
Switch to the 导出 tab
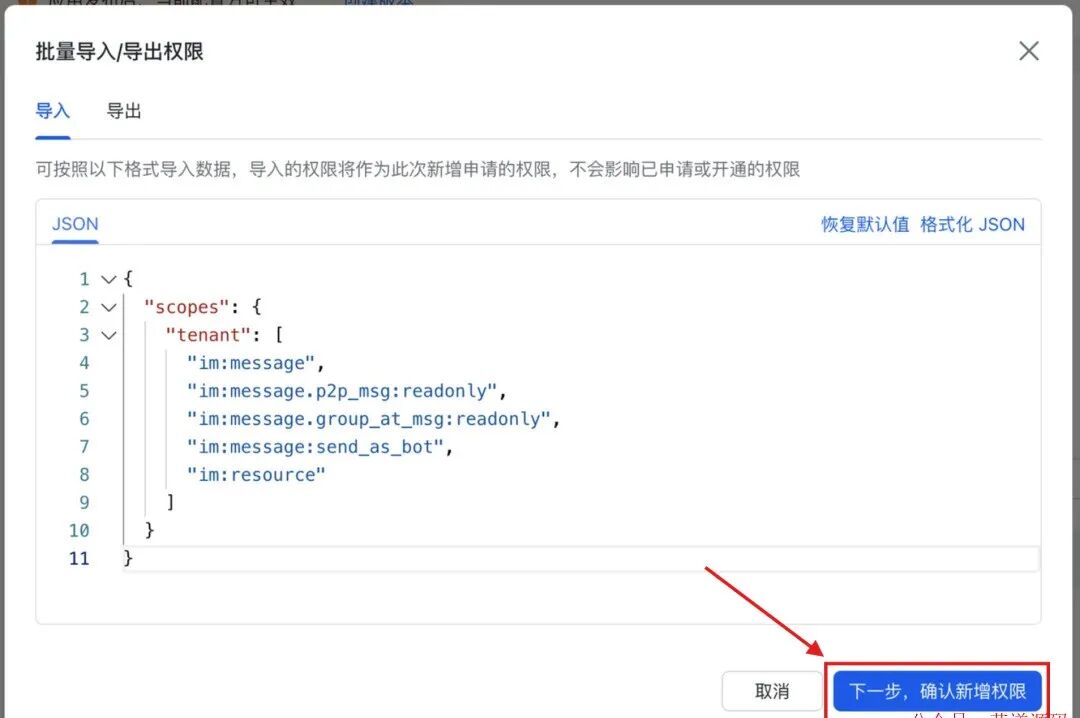point(124,112)
